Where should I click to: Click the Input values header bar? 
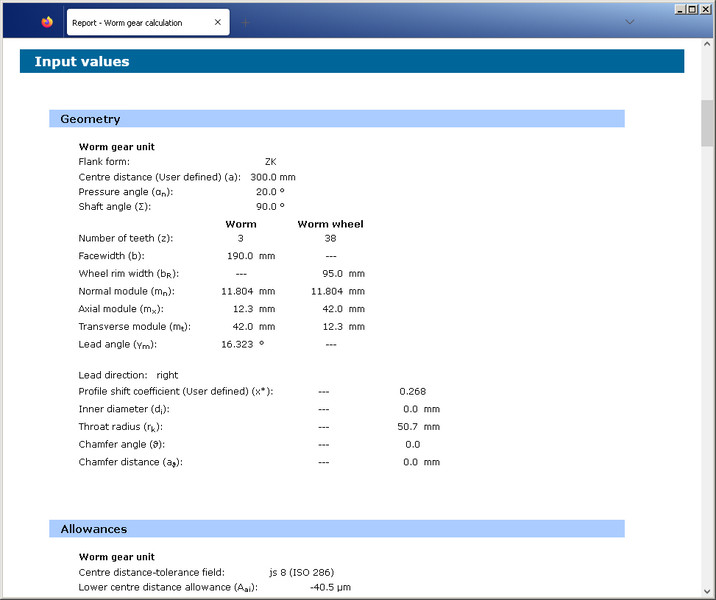351,61
